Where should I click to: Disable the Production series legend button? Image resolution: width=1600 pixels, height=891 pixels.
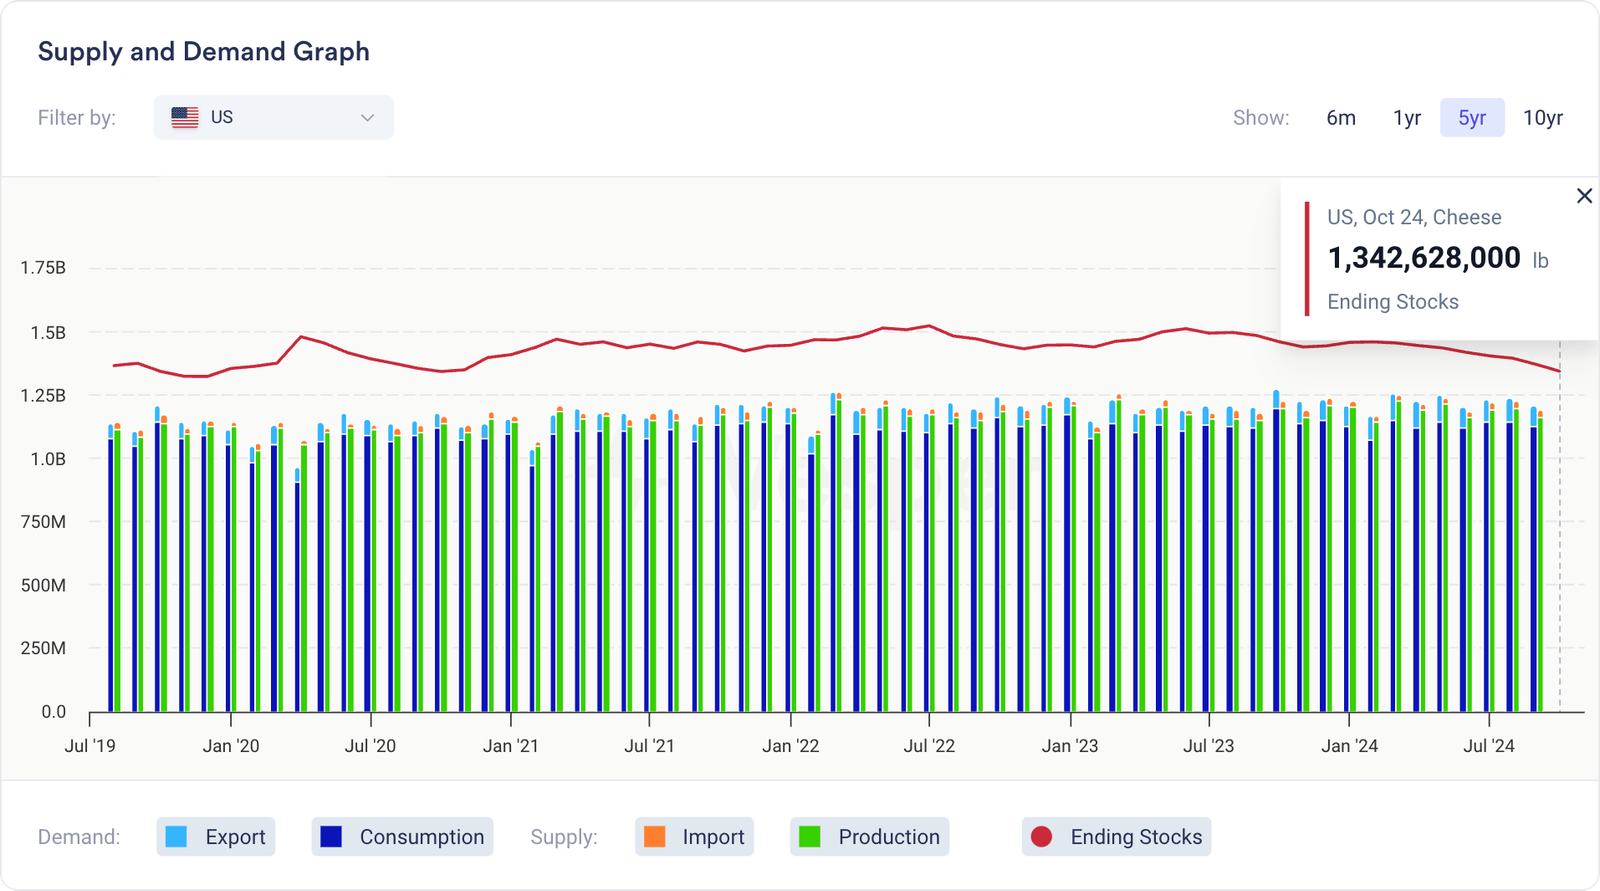(869, 837)
